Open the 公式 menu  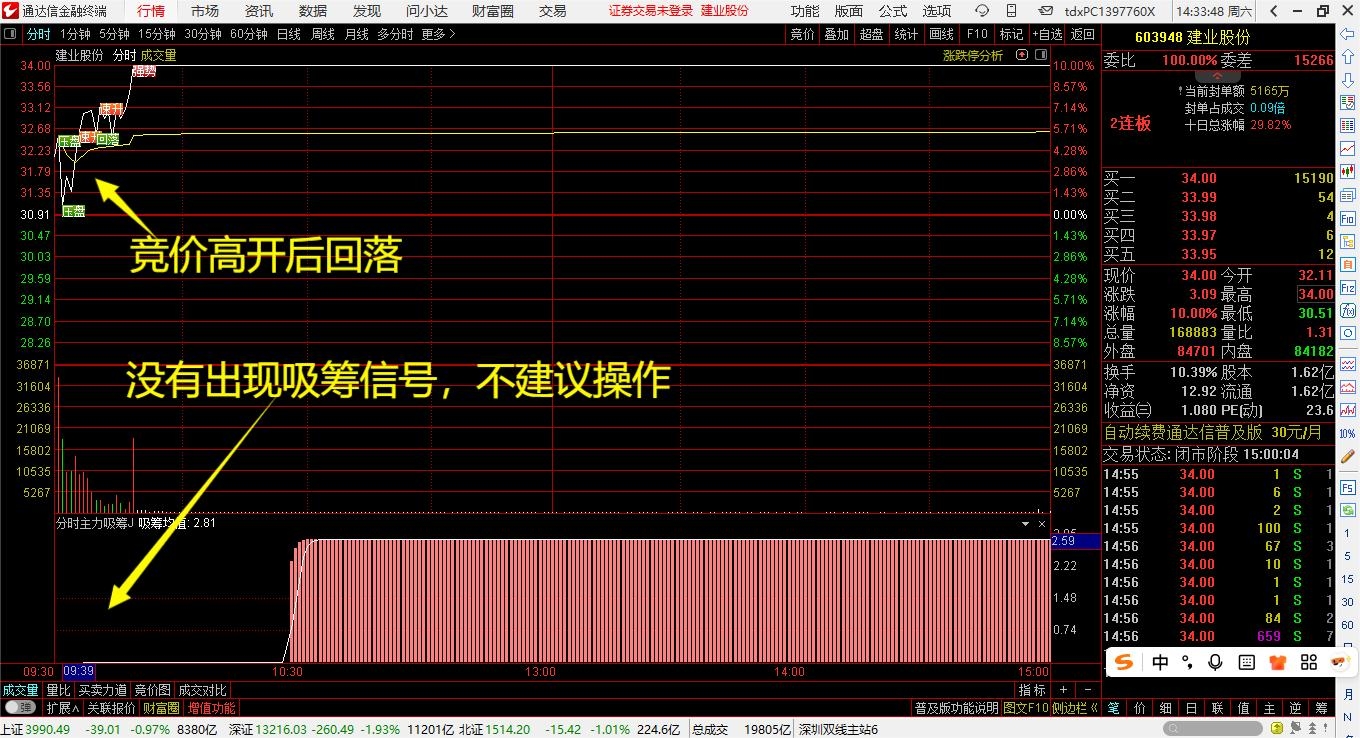(x=892, y=11)
